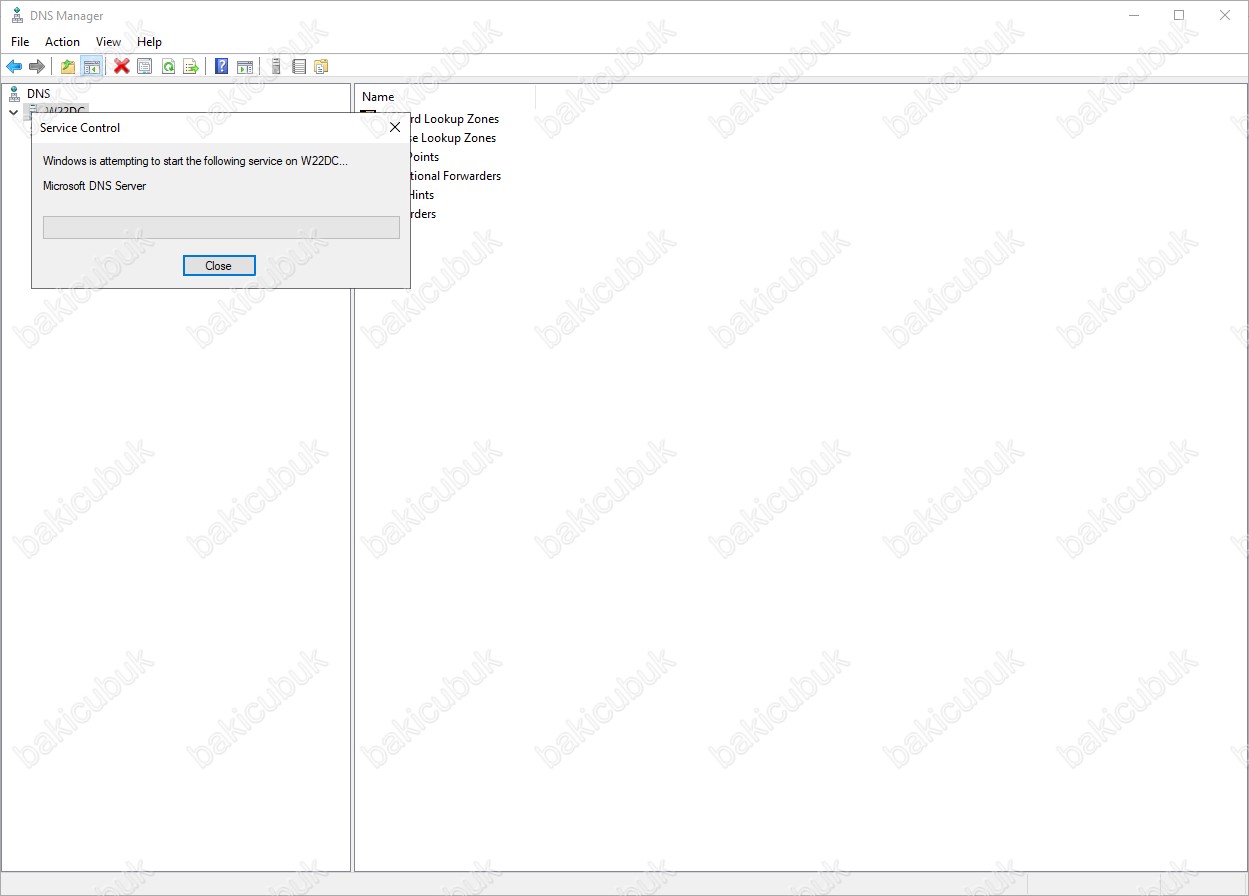Click the Up One Level folder icon

[x=68, y=67]
